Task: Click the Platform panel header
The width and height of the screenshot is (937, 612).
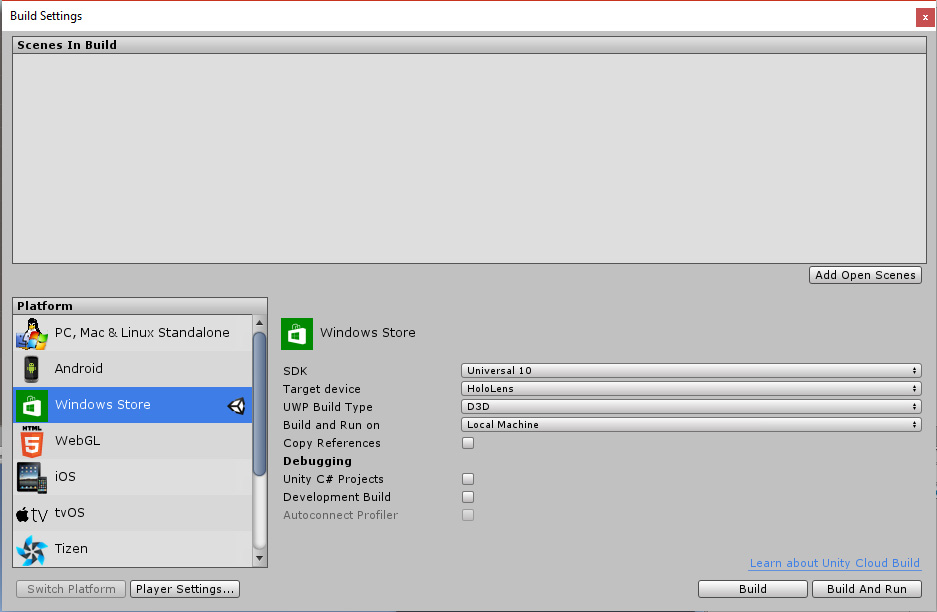Action: [140, 306]
